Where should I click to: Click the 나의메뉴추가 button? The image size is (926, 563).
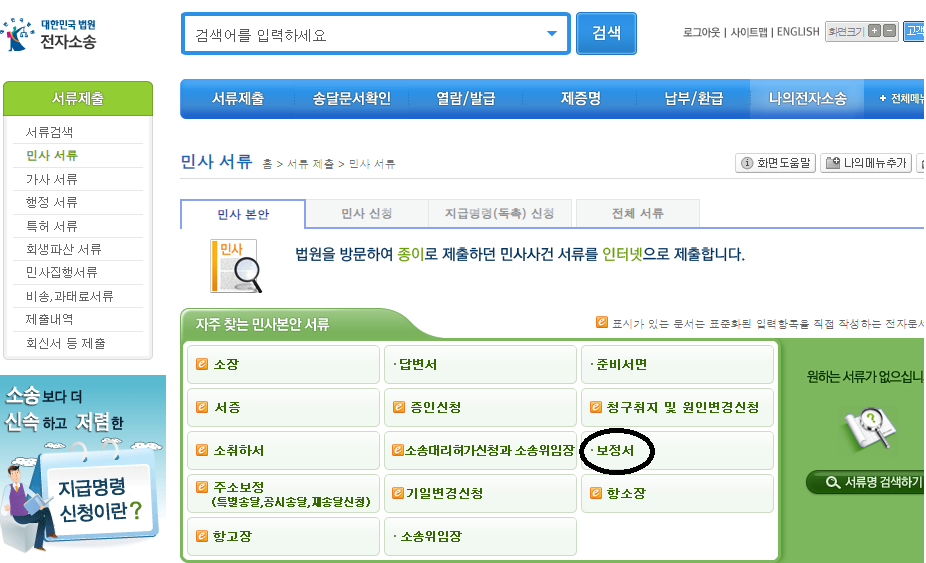pyautogui.click(x=866, y=162)
